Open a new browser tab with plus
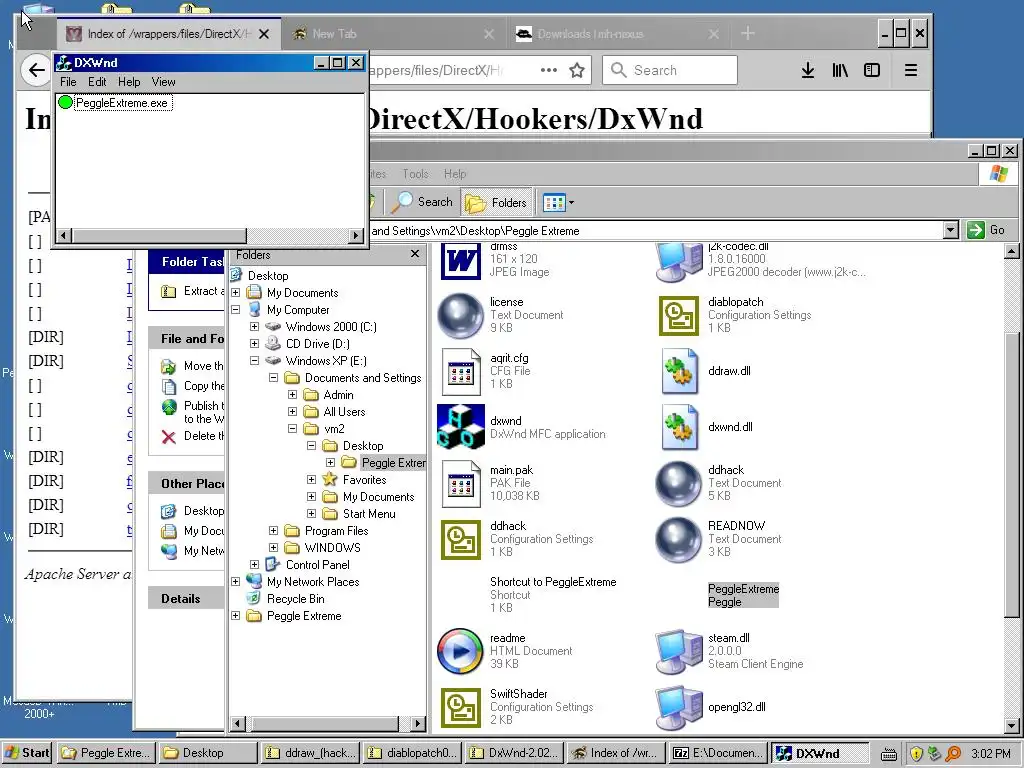1024x768 pixels. coord(748,33)
